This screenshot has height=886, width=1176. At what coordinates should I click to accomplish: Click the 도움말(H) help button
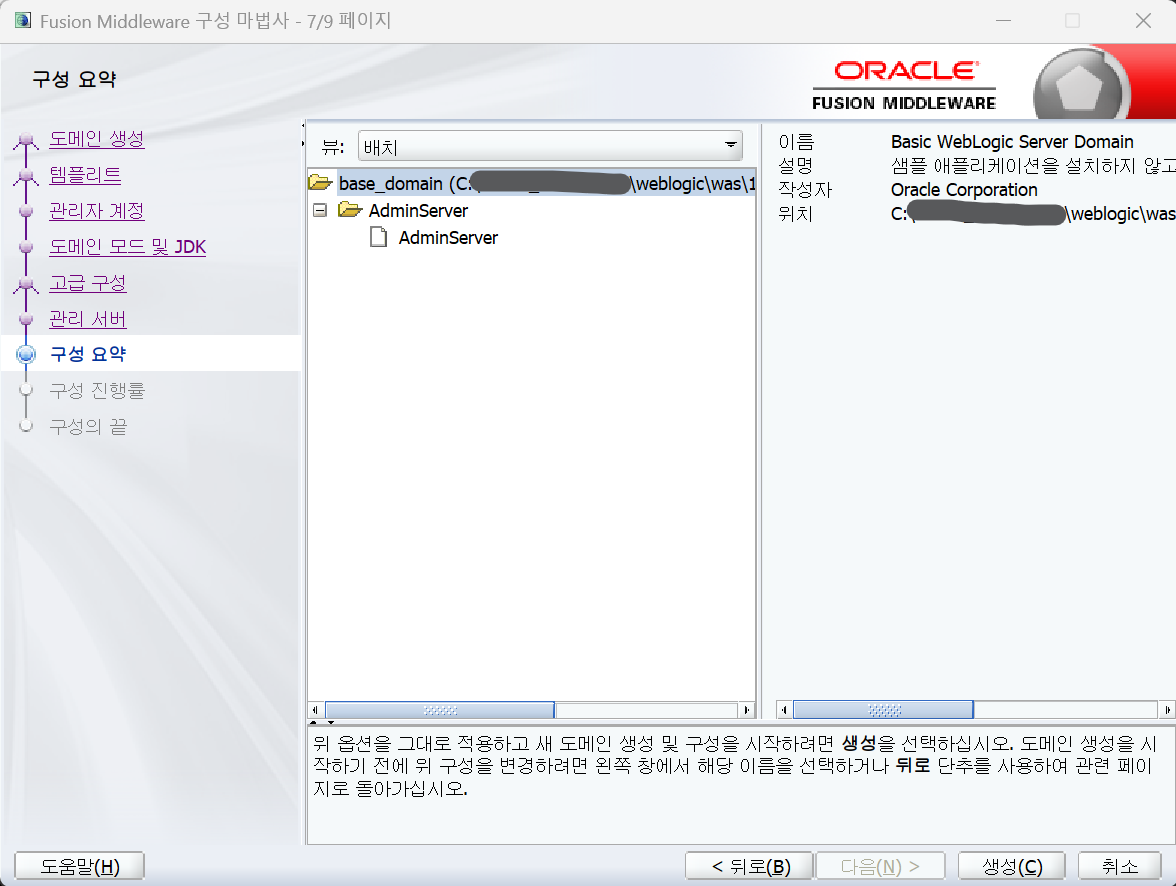click(80, 866)
